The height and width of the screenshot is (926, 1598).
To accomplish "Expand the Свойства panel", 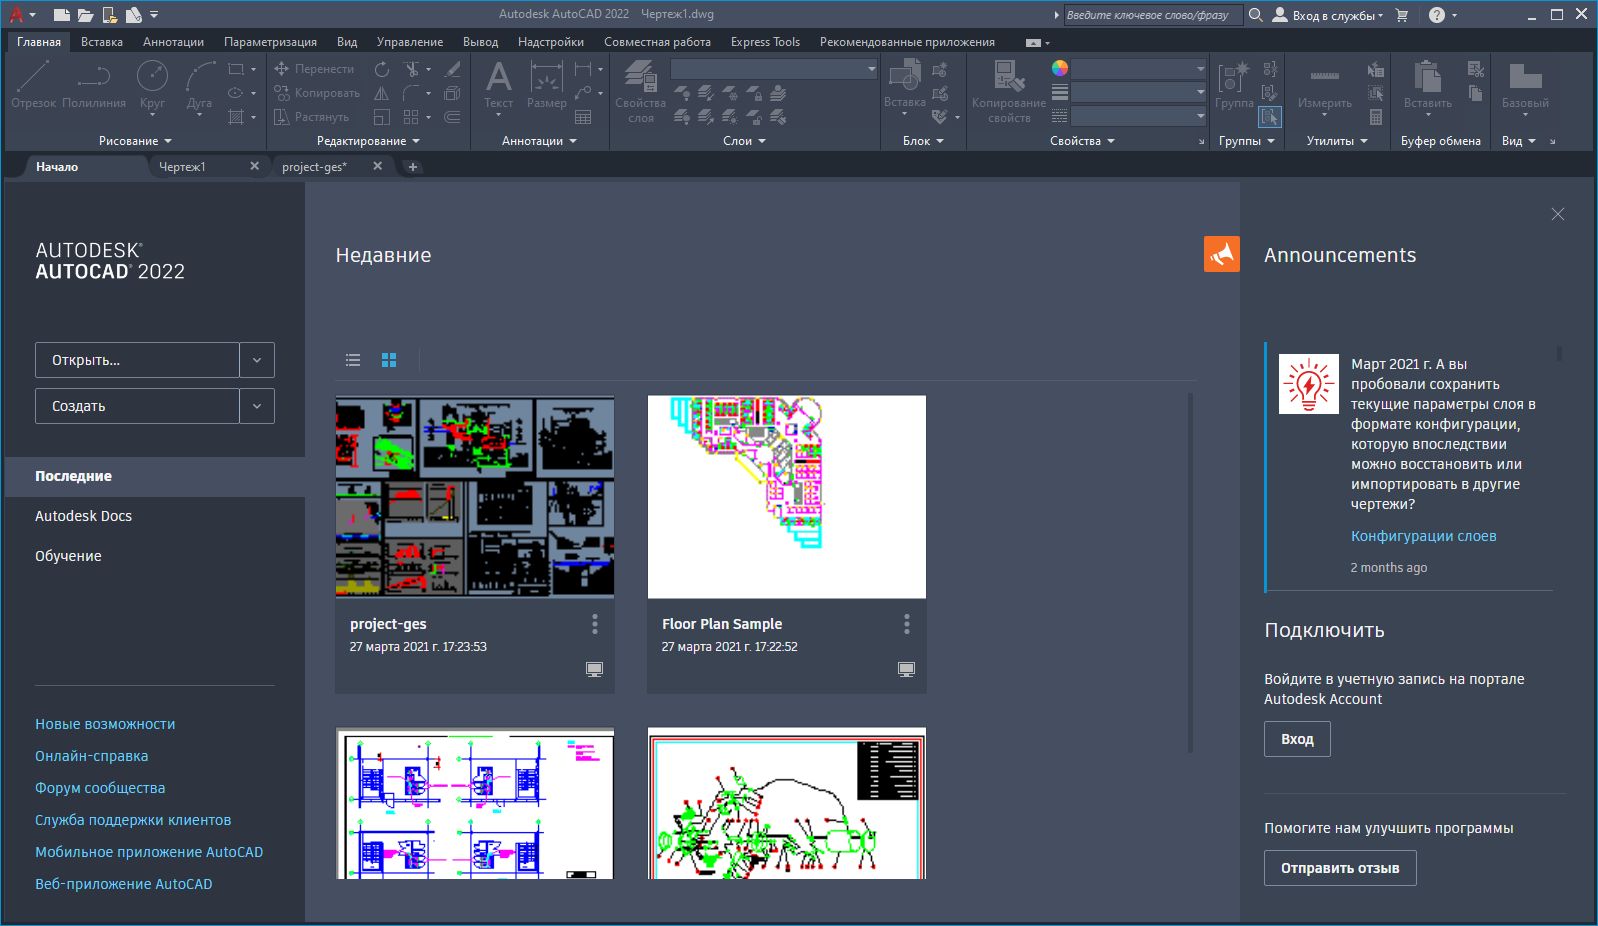I will 1082,141.
